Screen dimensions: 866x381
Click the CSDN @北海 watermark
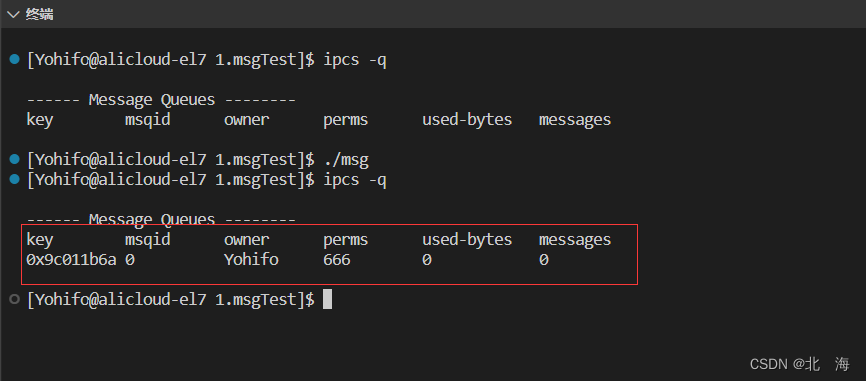click(800, 364)
